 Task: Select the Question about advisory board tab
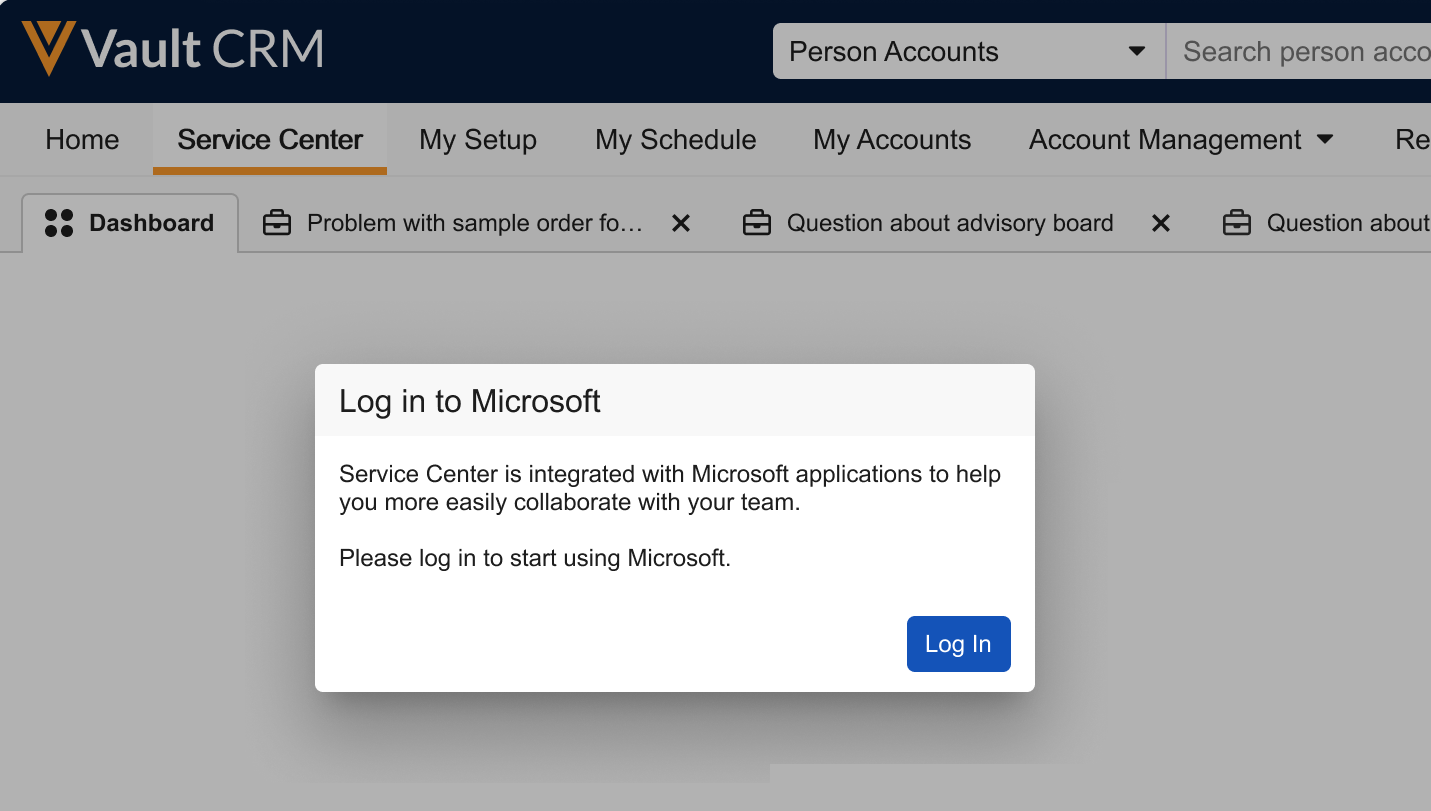[x=949, y=223]
